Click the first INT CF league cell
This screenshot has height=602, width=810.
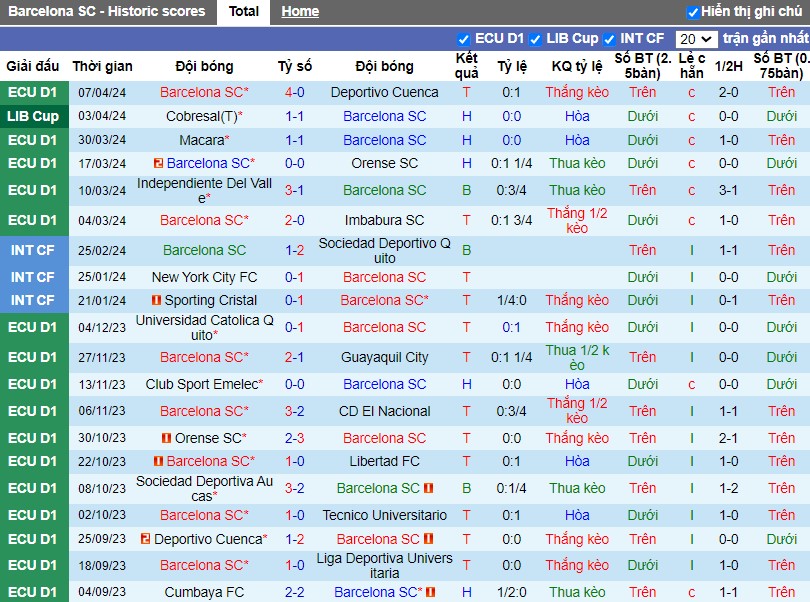[33, 250]
